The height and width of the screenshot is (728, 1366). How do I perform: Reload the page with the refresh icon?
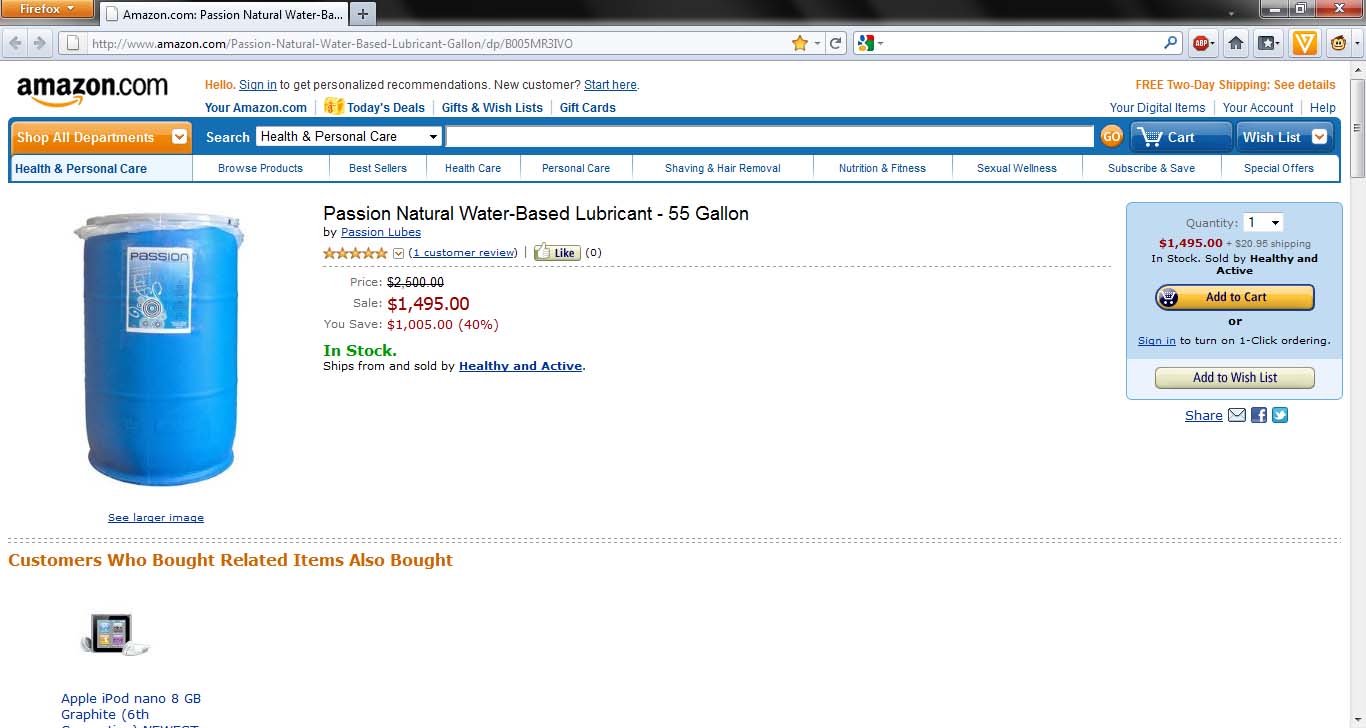[x=836, y=43]
